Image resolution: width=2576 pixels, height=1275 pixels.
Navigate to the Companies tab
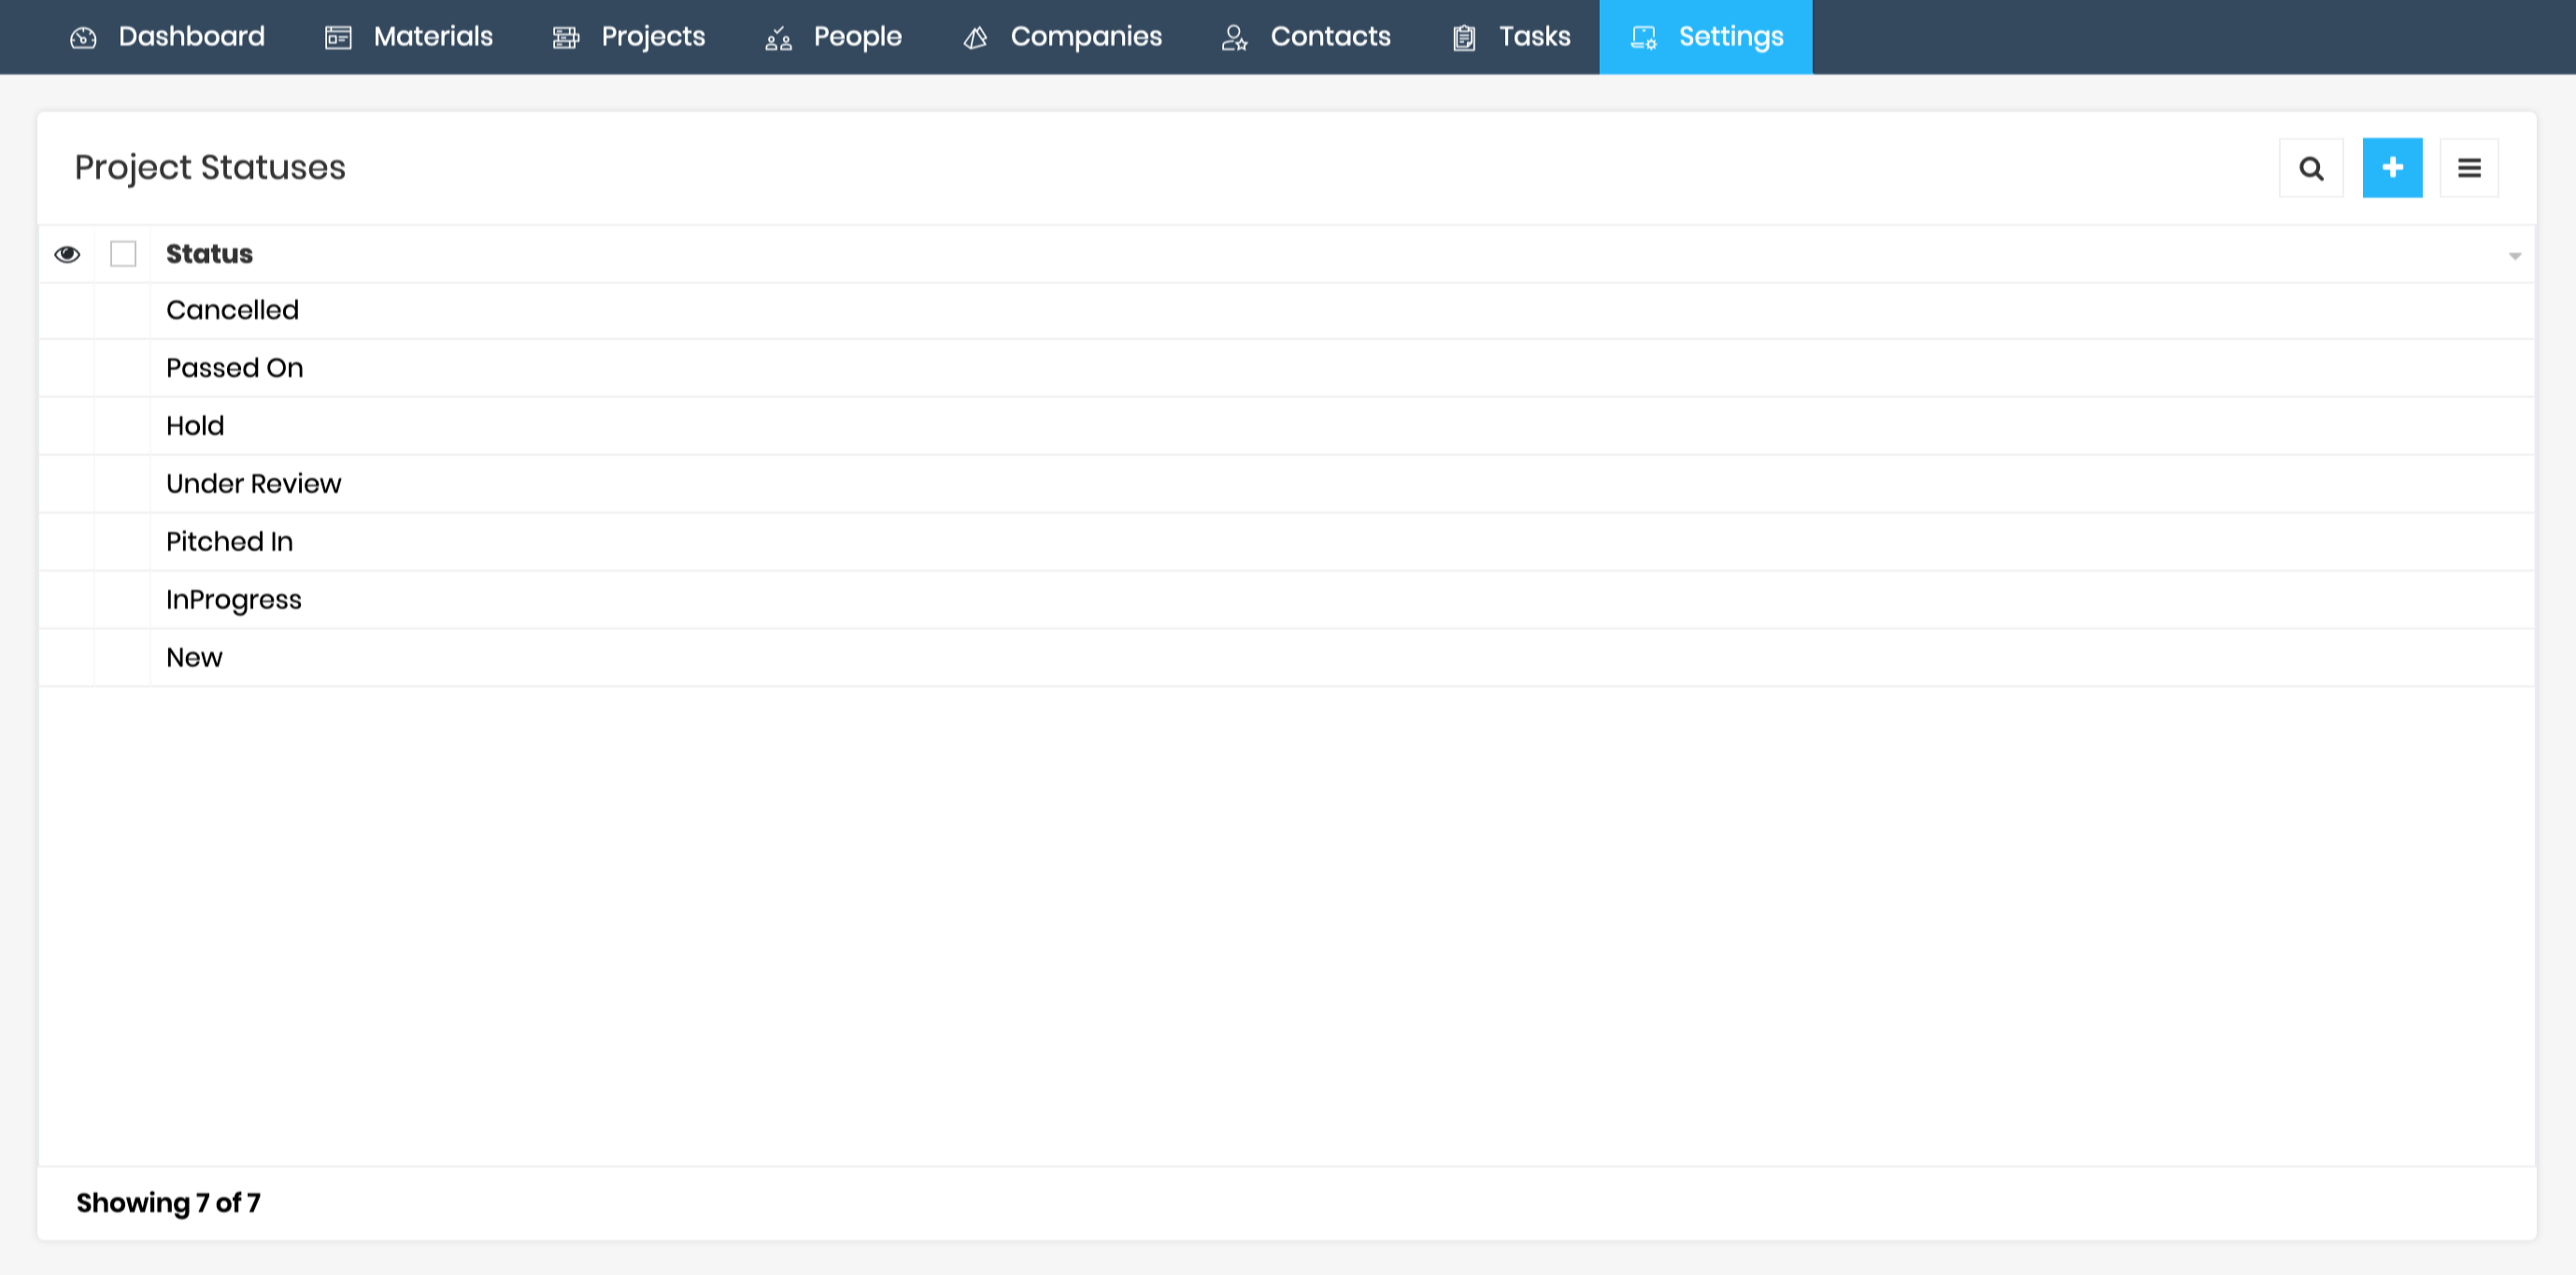pyautogui.click(x=1062, y=37)
